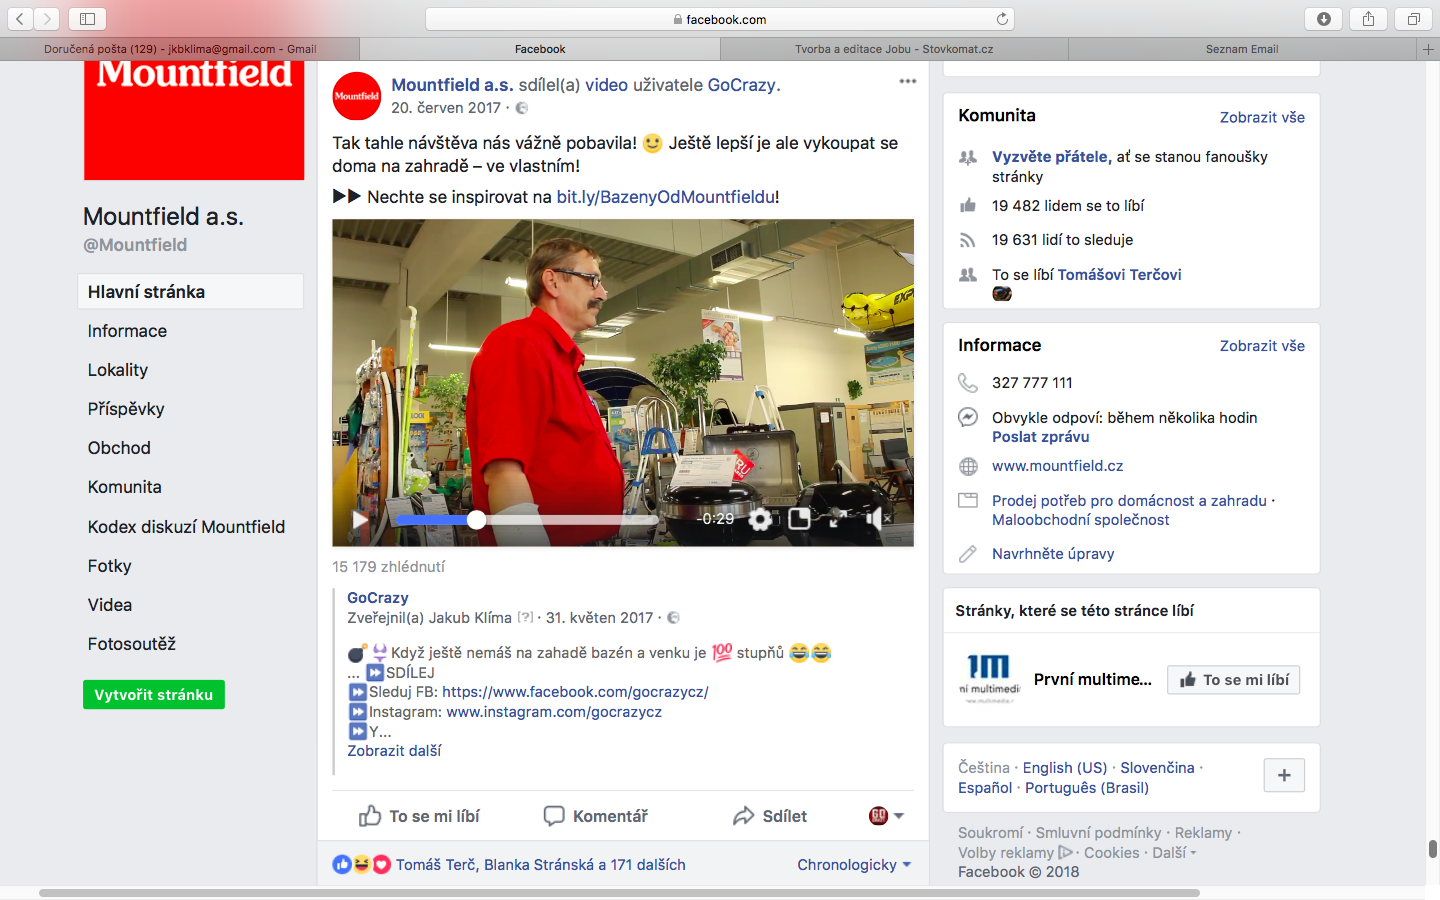Click Vytvořit stránku button
Viewport: 1440px width, 900px height.
(154, 695)
